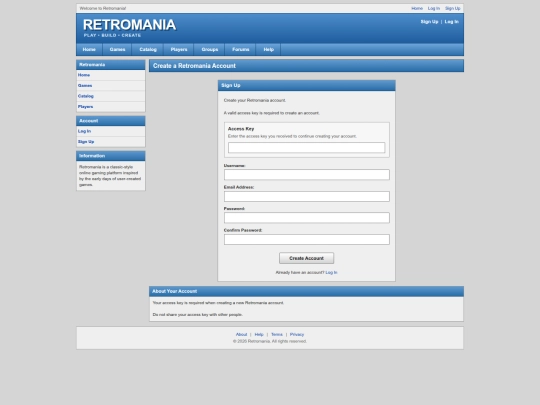The height and width of the screenshot is (405, 540).
Task: Click the 'Welcome to Retromania!' text
Action: 103,8
